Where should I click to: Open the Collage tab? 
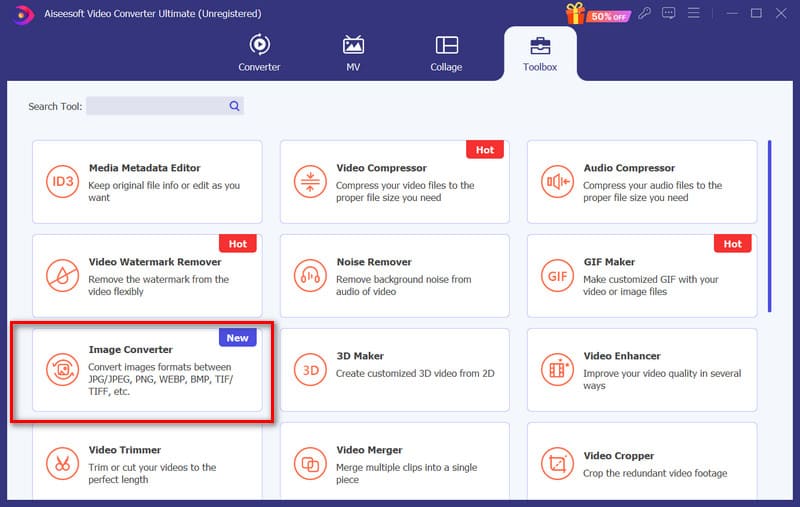pyautogui.click(x=446, y=52)
